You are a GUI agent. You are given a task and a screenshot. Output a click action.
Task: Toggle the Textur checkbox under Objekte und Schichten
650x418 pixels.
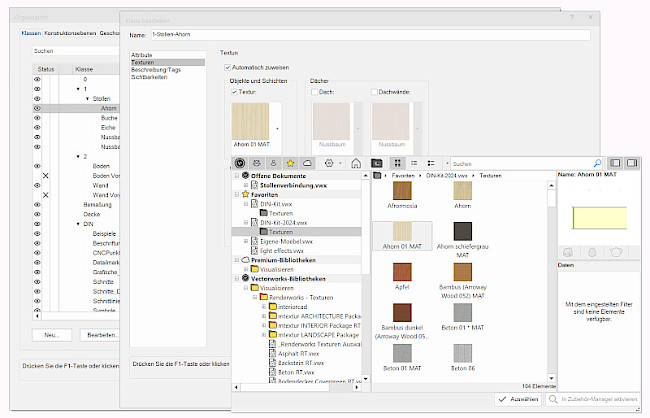coord(234,92)
